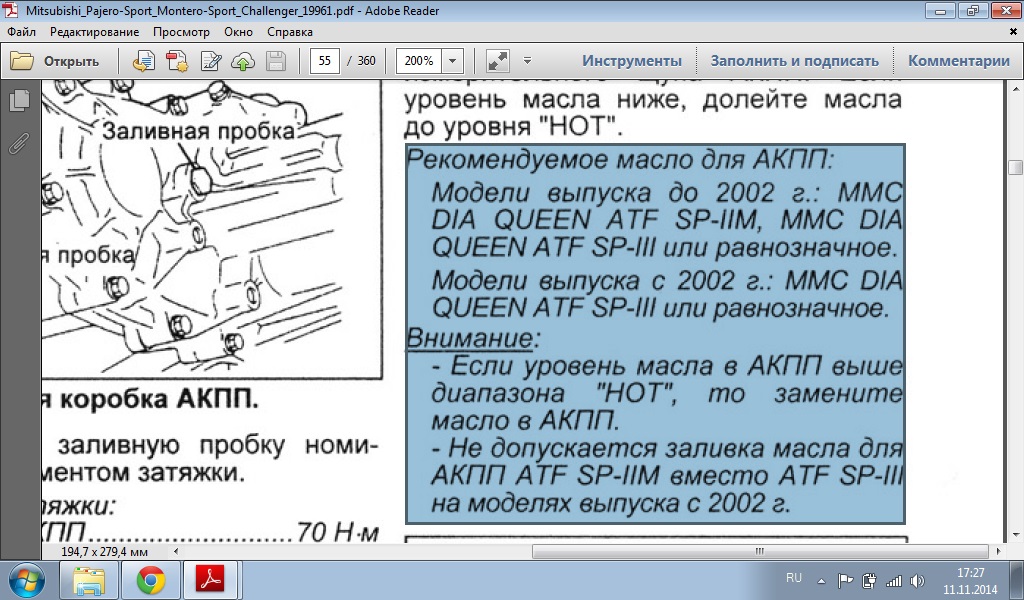Open the Файл menu

click(23, 31)
